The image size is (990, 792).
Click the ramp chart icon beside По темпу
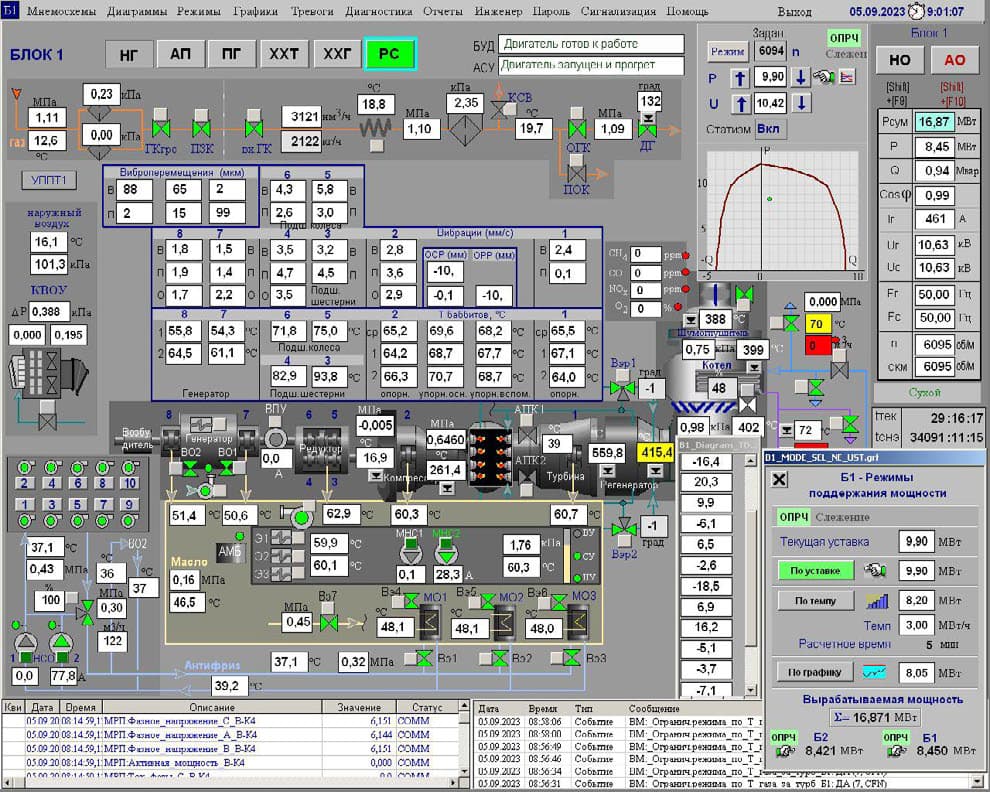tap(877, 601)
